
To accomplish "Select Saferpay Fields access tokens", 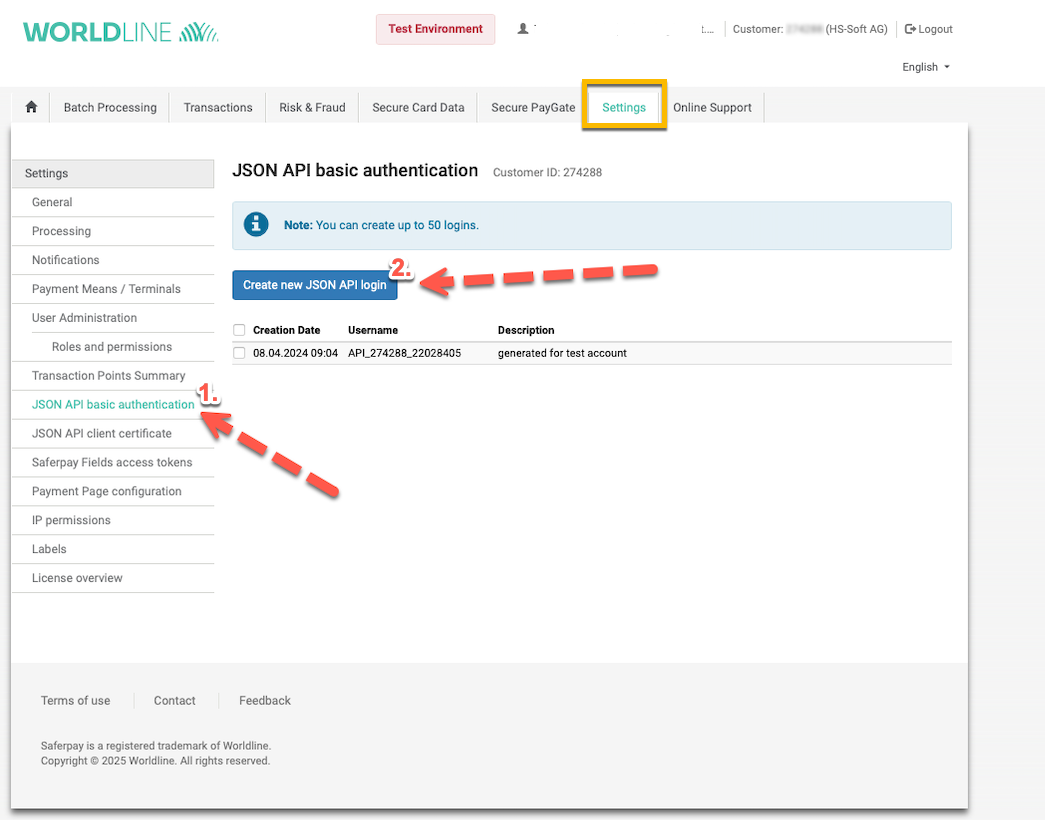I will (x=112, y=462).
